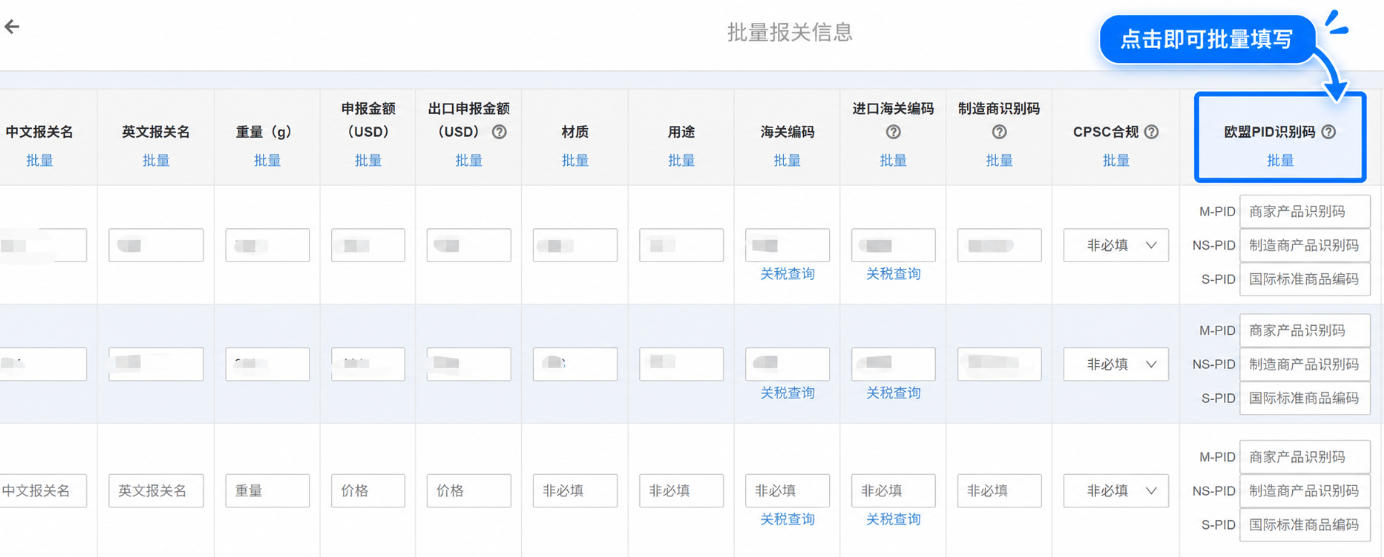The image size is (1384, 557).
Task: Click first row 关税查询 under 进口海关编码
Action: click(893, 274)
